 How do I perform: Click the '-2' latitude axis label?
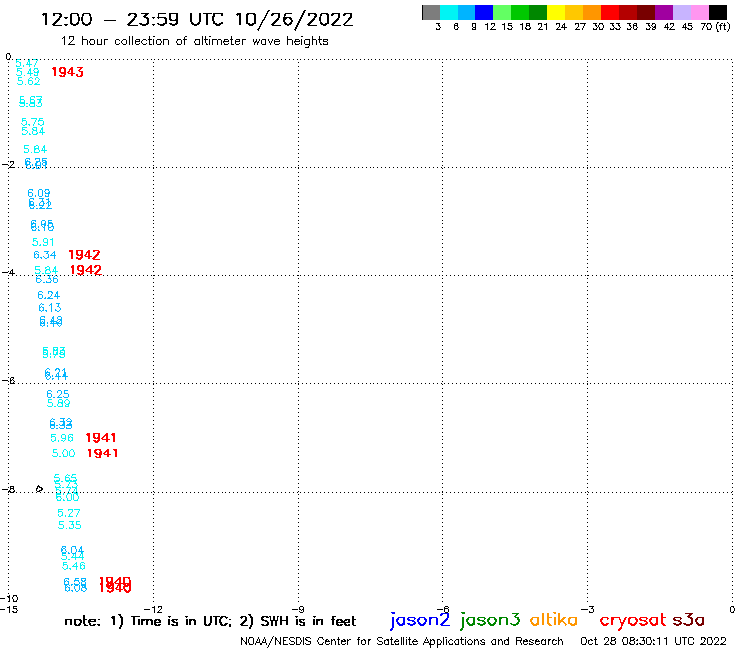point(8,164)
